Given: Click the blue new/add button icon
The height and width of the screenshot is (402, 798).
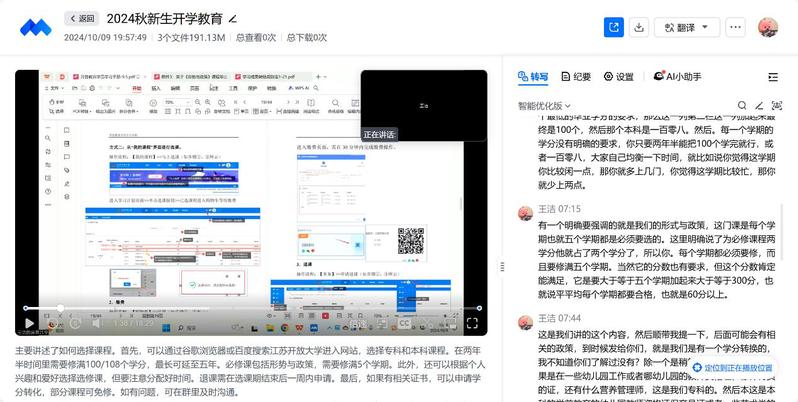Looking at the screenshot, I should coord(612,27).
